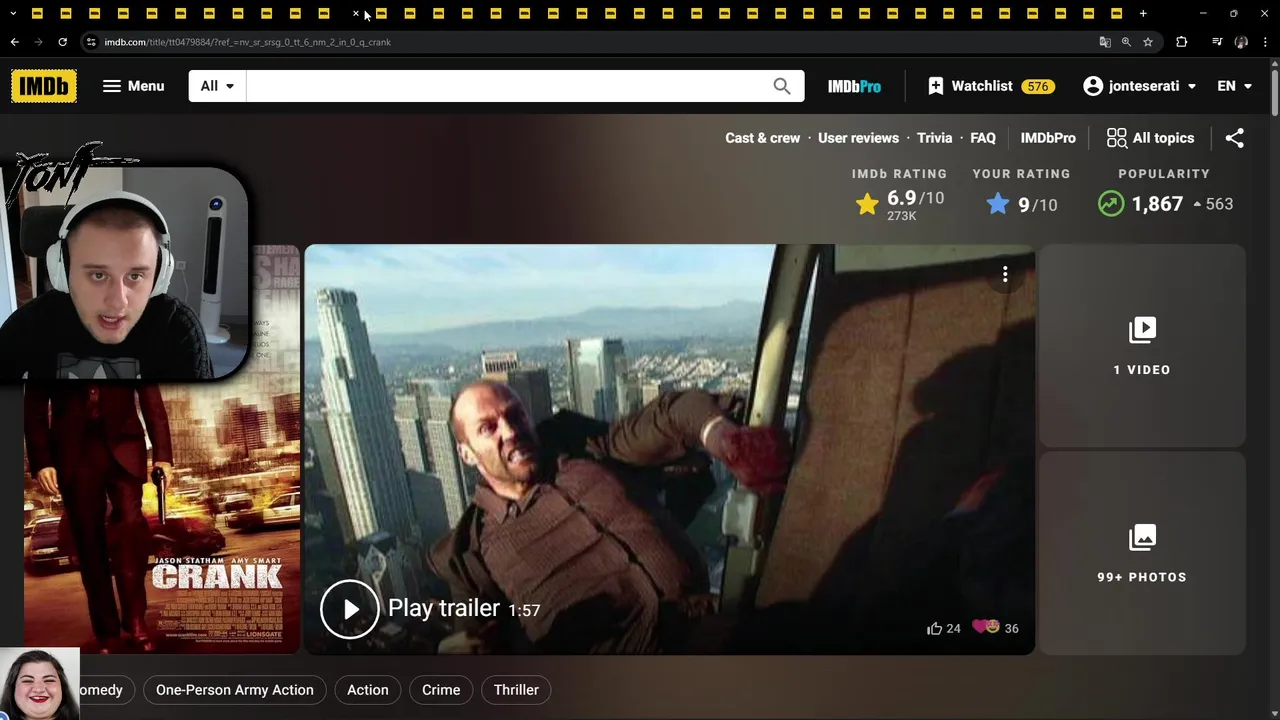1280x720 pixels.
Task: Open the IMDb home logo
Action: pyautogui.click(x=44, y=86)
